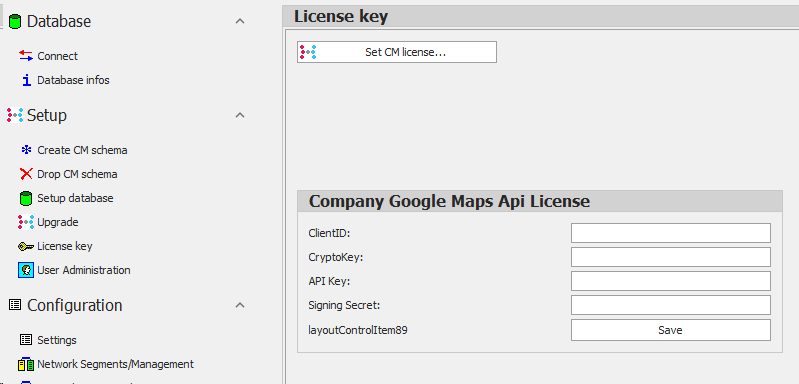Click the Set CM license... button
The height and width of the screenshot is (384, 799).
[397, 52]
